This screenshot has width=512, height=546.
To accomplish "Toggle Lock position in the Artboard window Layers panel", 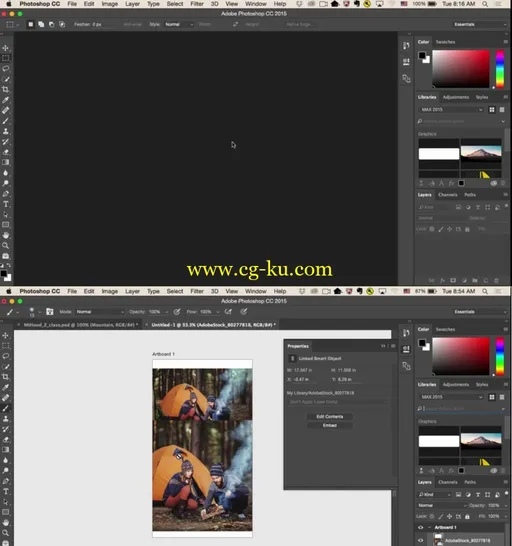I will 450,516.
